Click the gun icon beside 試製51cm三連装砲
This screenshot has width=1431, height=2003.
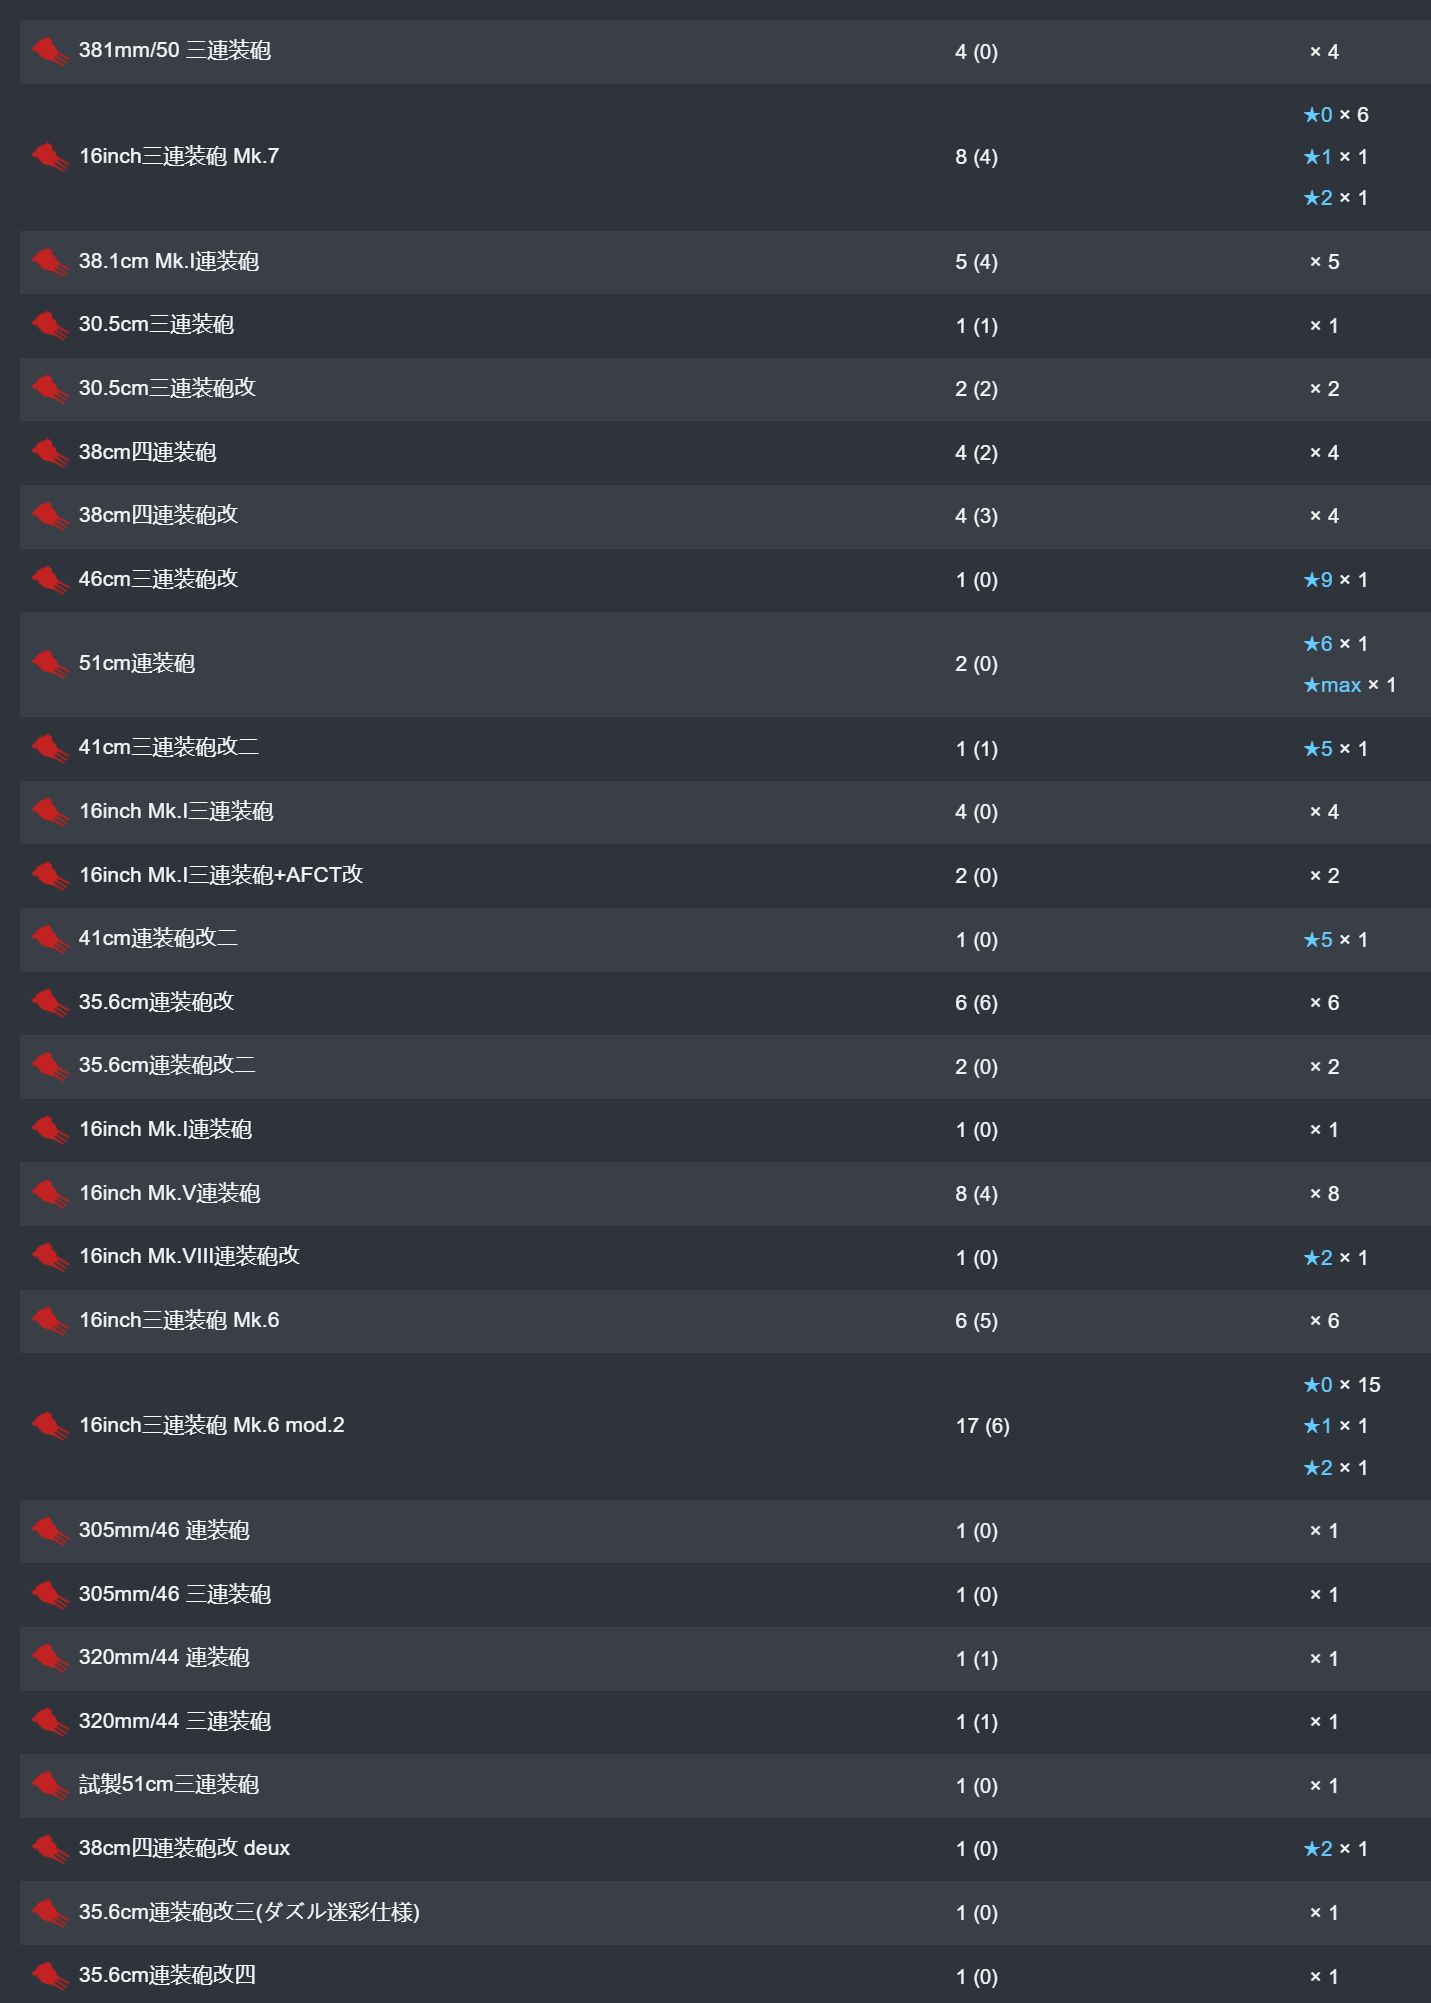coord(49,1785)
